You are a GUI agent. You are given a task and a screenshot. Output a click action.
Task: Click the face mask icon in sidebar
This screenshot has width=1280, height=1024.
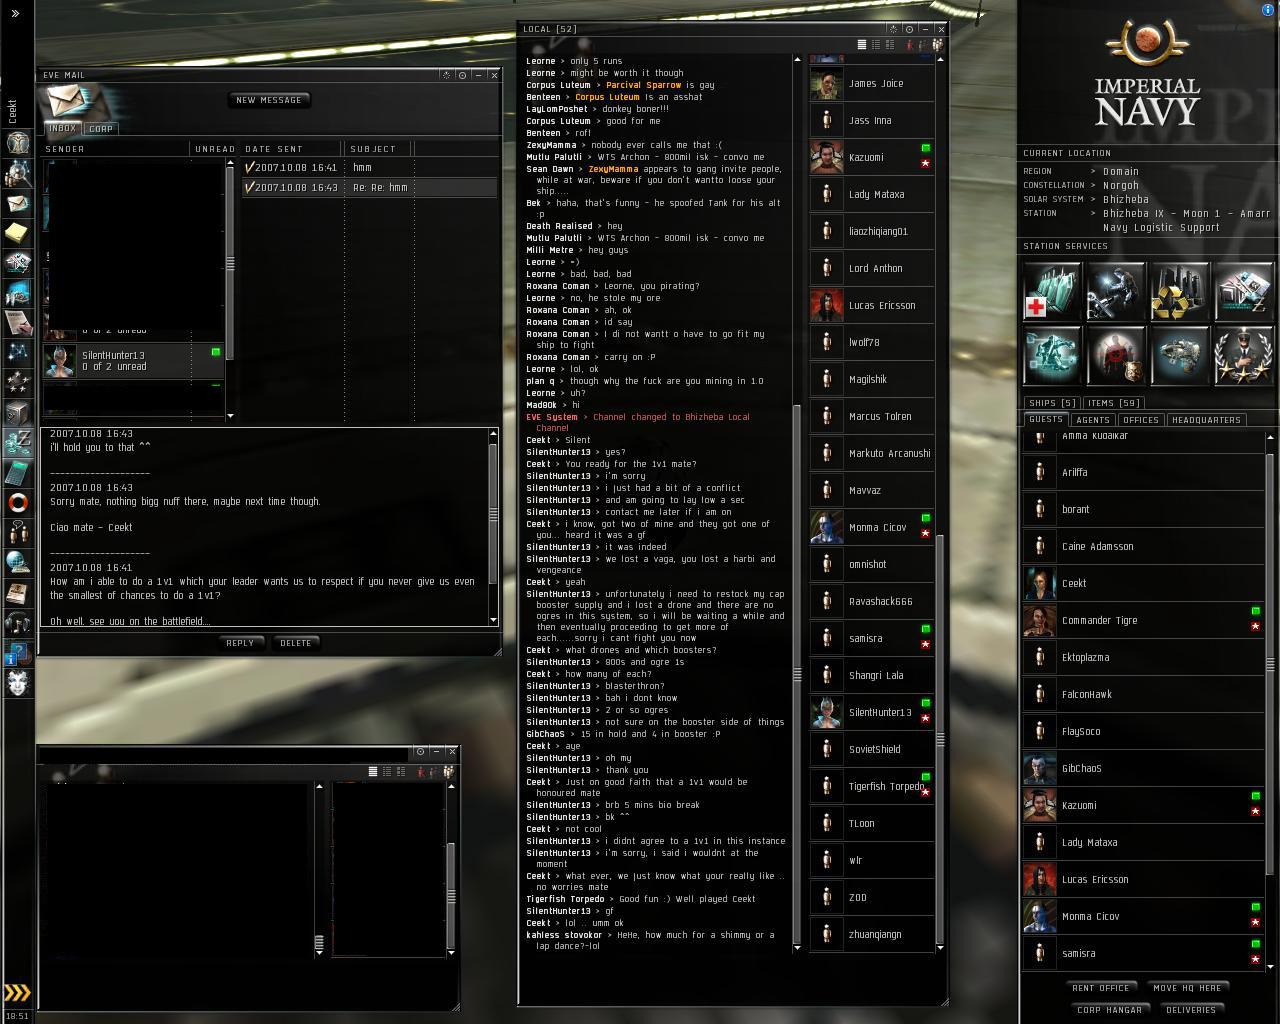pos(18,683)
